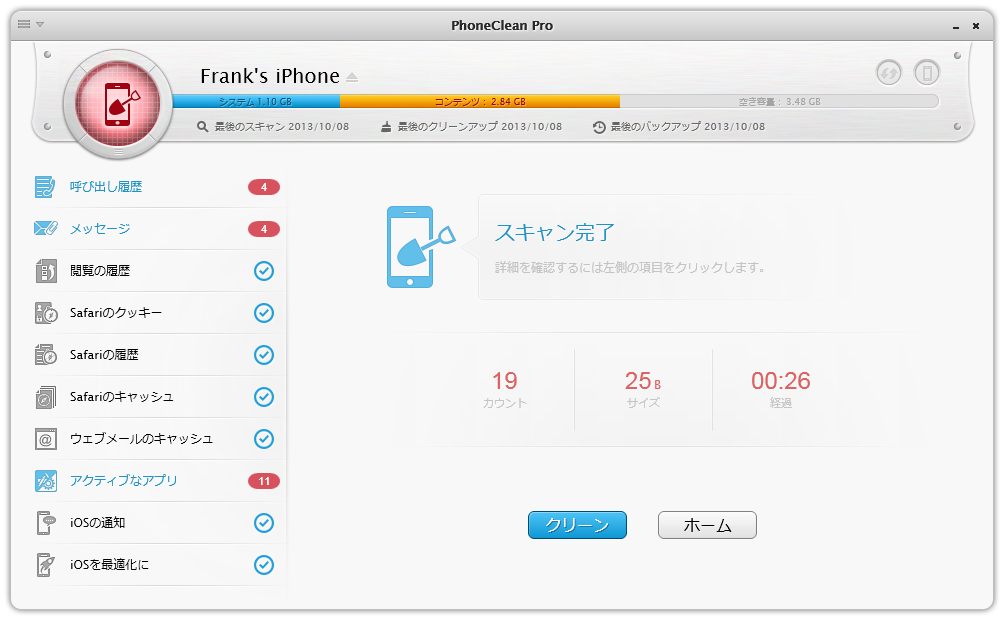Click the 最後のクリーンアップ 2013/10/08 text

pyautogui.click(x=480, y=127)
